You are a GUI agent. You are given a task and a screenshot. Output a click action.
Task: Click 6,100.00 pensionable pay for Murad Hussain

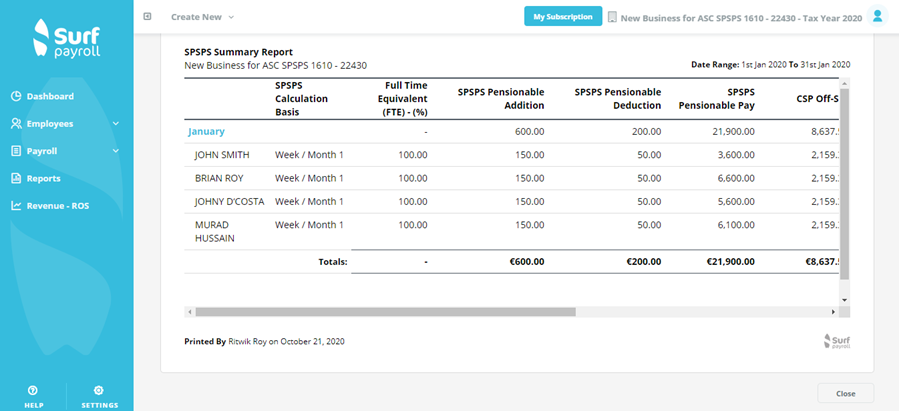click(737, 225)
